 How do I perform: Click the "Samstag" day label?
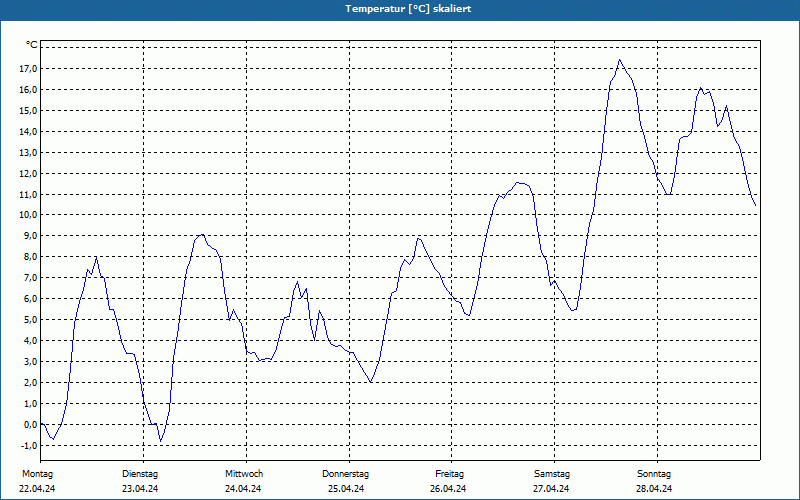pos(552,474)
